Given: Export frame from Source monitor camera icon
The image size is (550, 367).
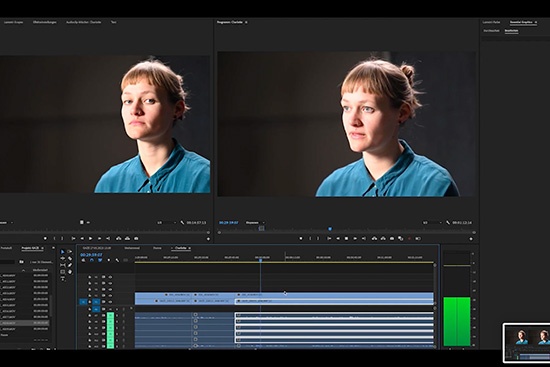Looking at the screenshot, I should click(x=136, y=238).
